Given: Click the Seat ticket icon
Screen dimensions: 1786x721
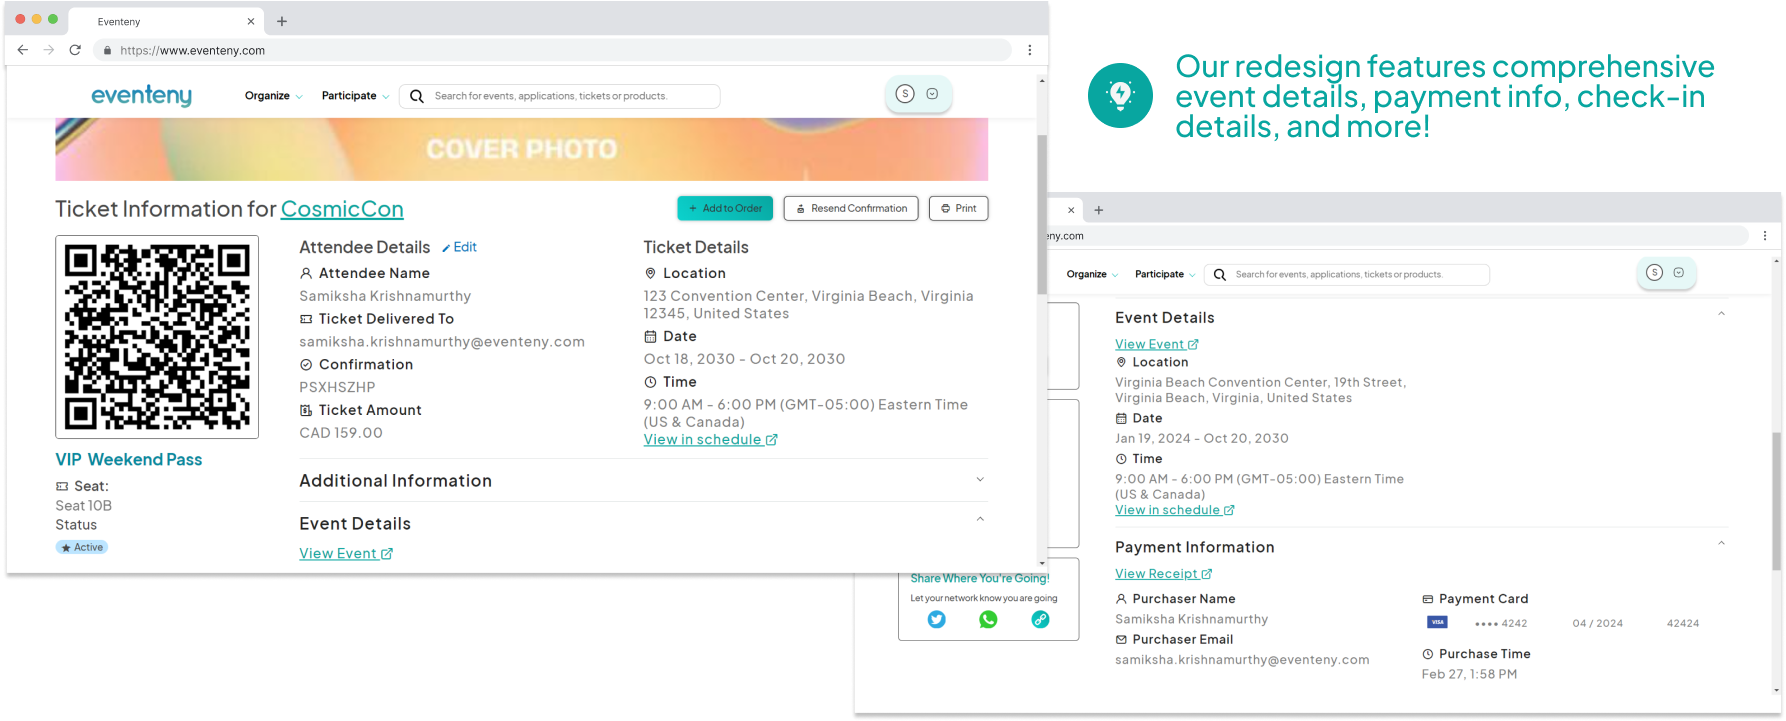Looking at the screenshot, I should [x=62, y=486].
